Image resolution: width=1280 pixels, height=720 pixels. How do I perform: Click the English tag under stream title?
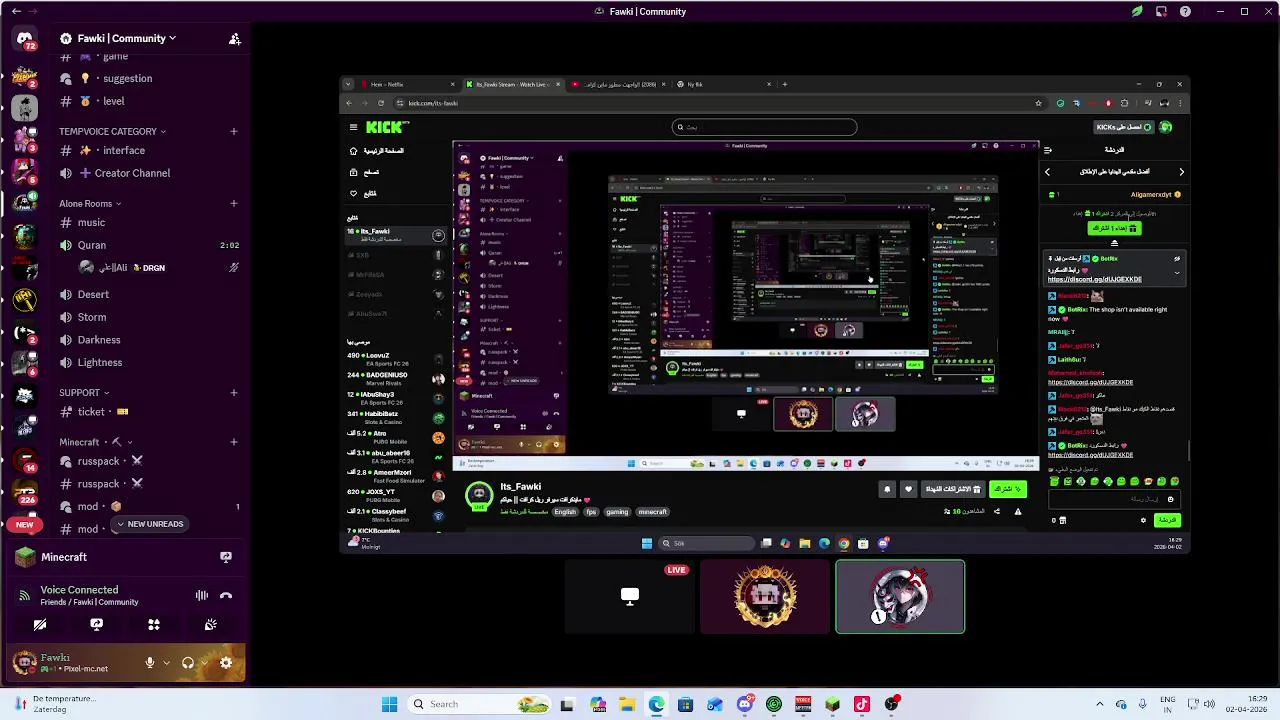[x=565, y=512]
